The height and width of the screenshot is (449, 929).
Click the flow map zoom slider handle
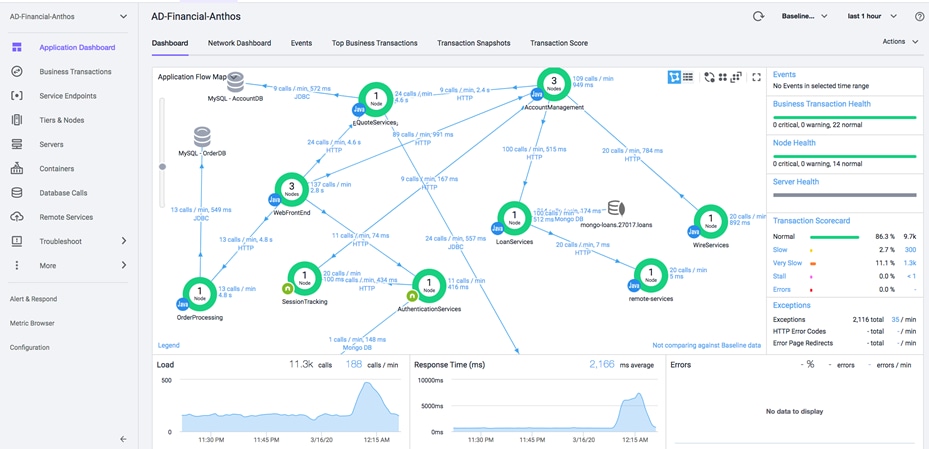pyautogui.click(x=162, y=166)
